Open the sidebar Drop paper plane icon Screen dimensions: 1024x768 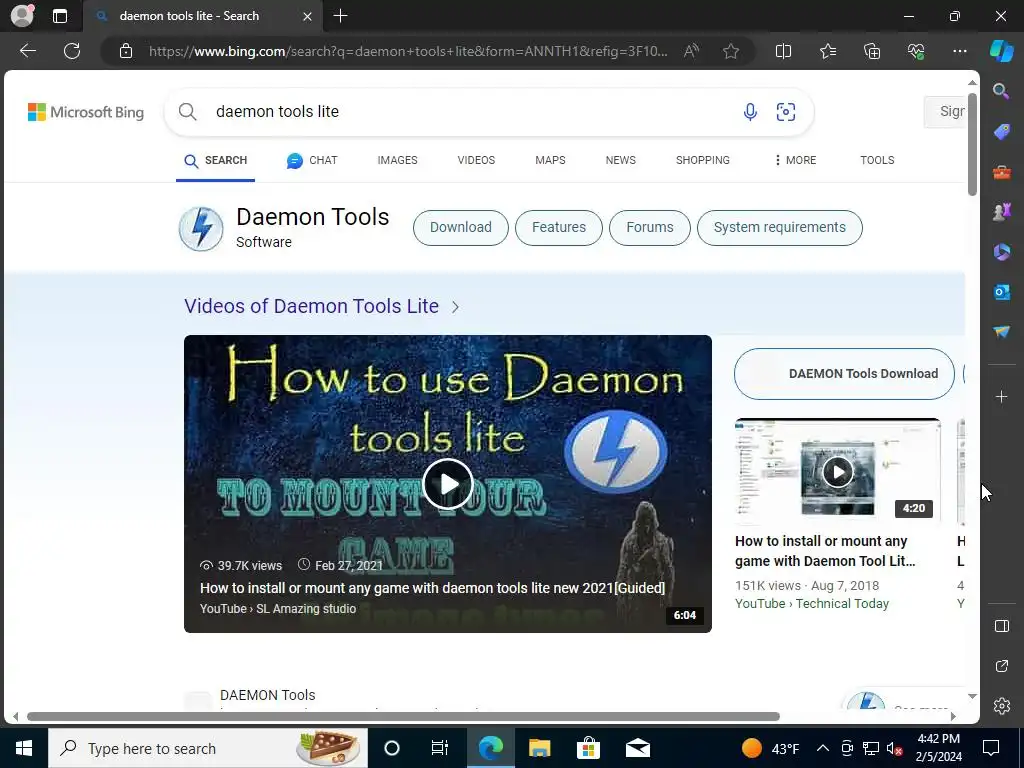(1001, 332)
